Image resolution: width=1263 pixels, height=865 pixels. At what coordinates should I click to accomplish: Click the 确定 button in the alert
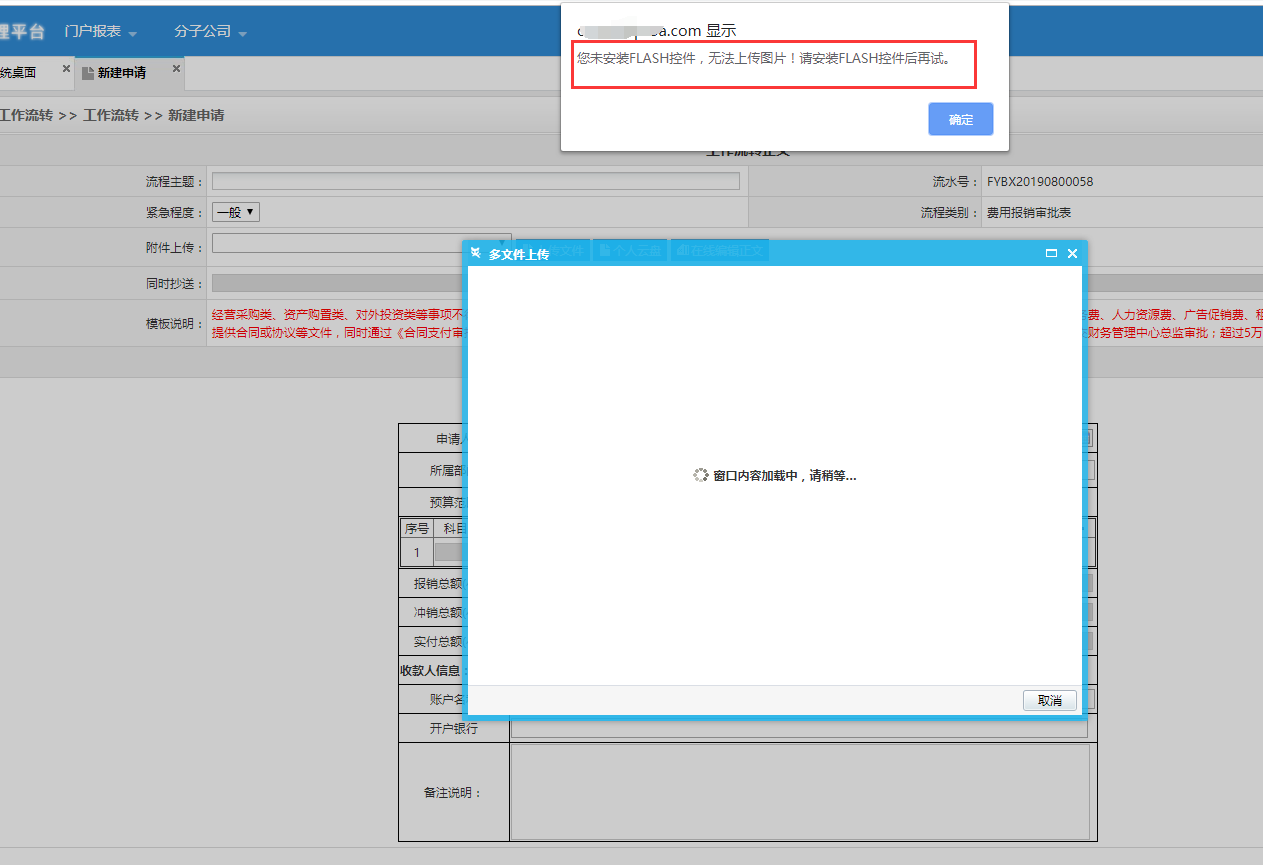(960, 119)
